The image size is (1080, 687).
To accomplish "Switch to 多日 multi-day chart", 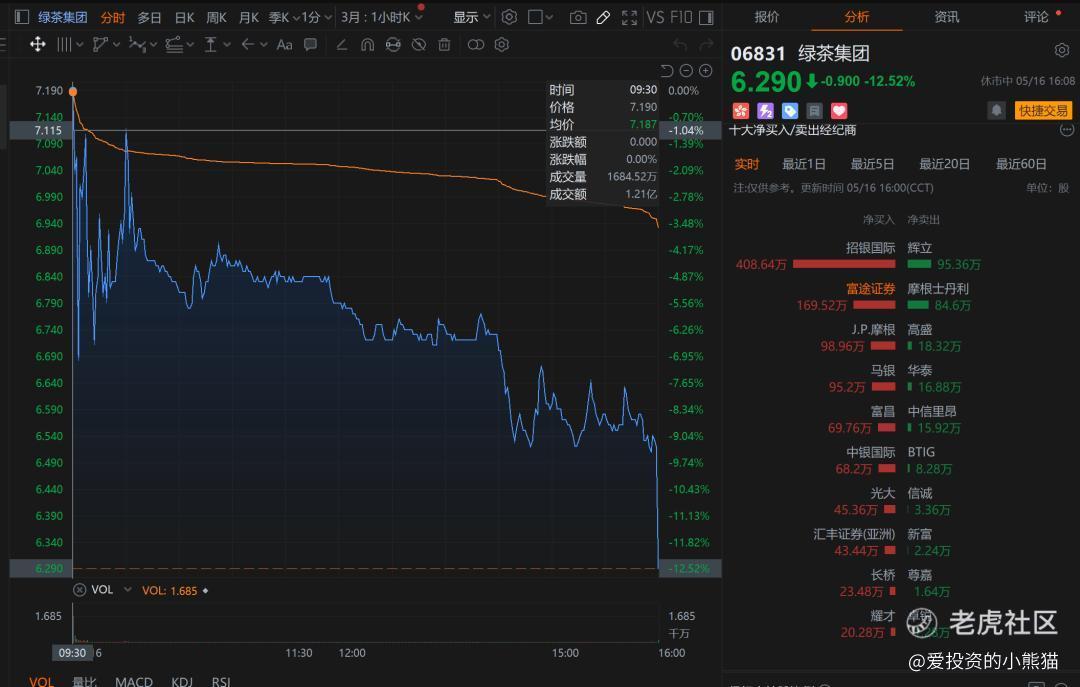I will click(x=149, y=17).
